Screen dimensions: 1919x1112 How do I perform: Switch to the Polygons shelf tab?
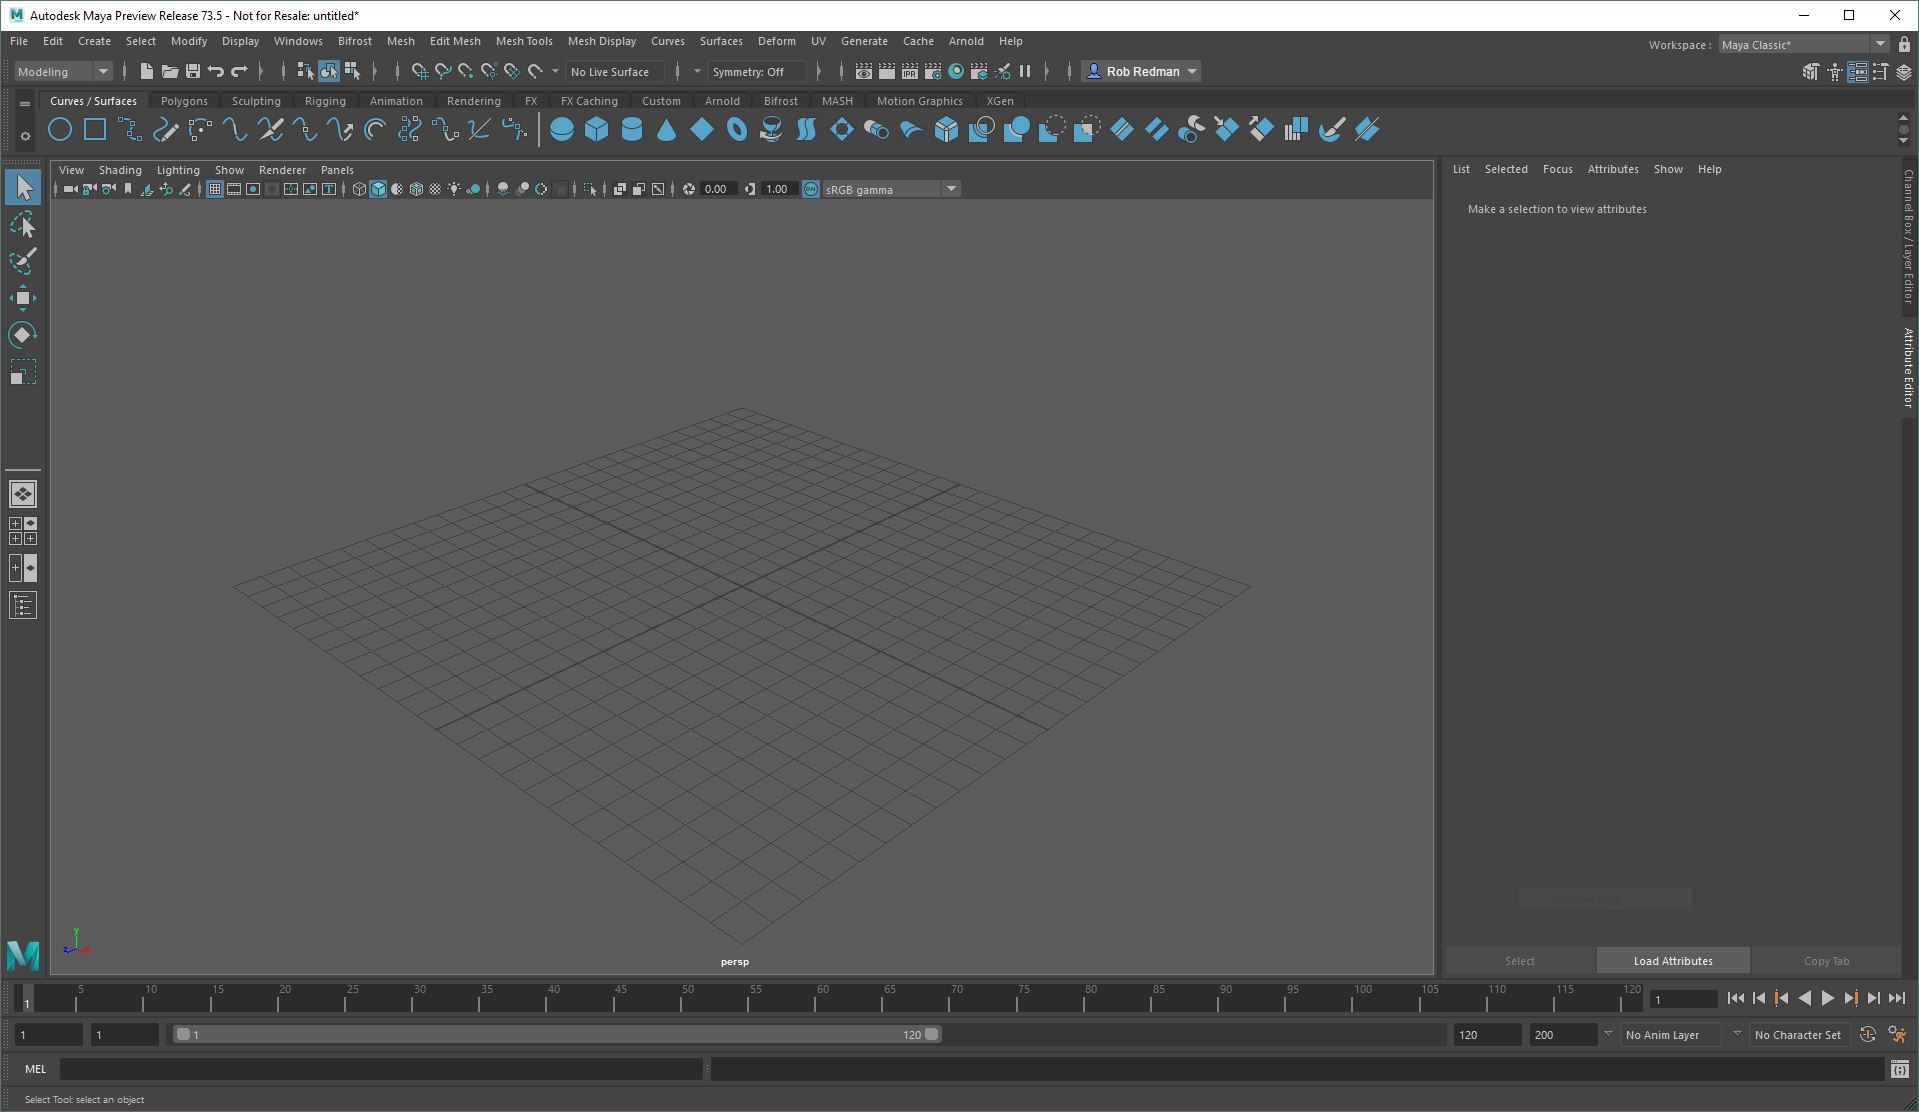(184, 101)
